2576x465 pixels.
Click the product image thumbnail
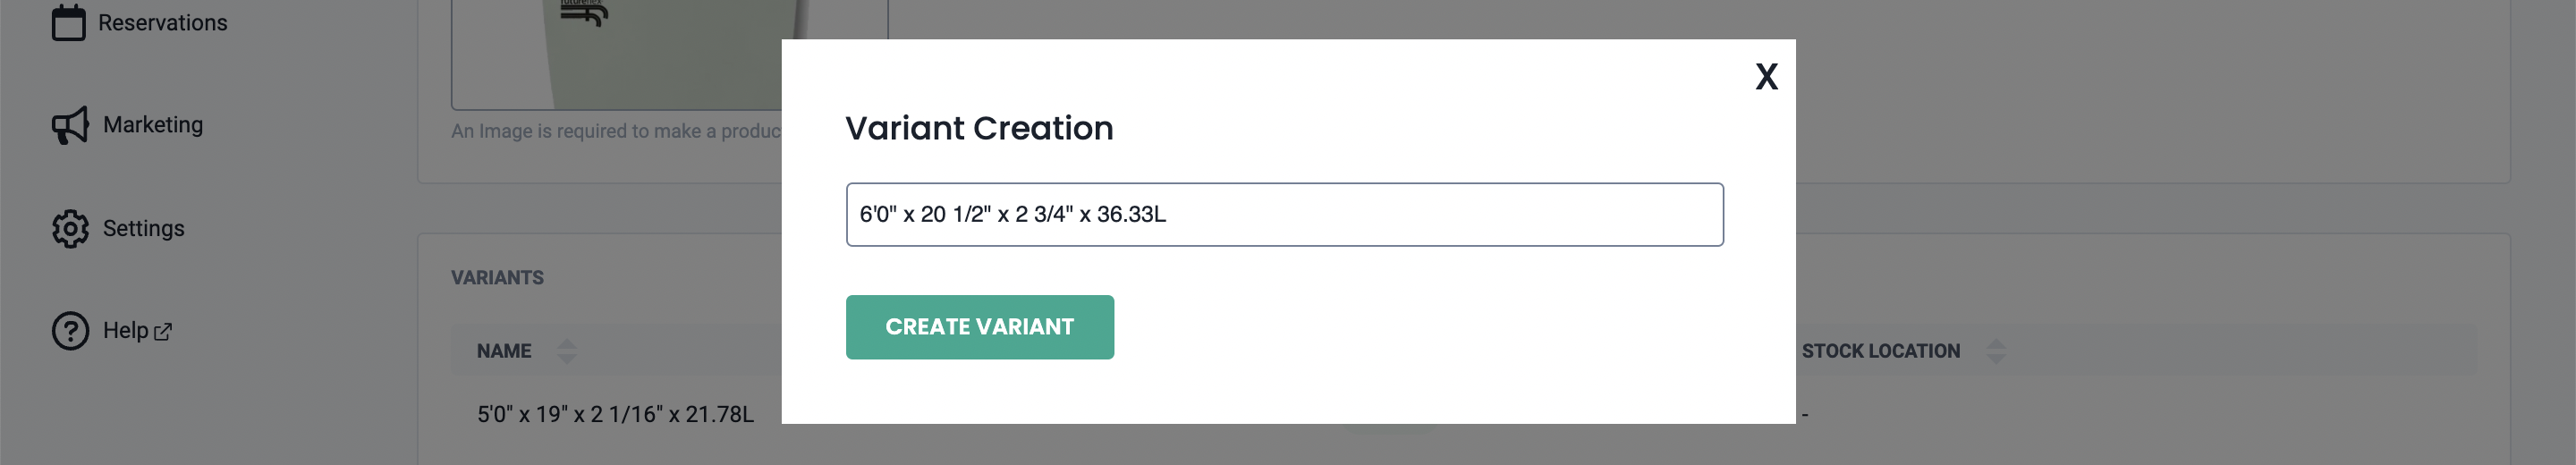(x=615, y=50)
